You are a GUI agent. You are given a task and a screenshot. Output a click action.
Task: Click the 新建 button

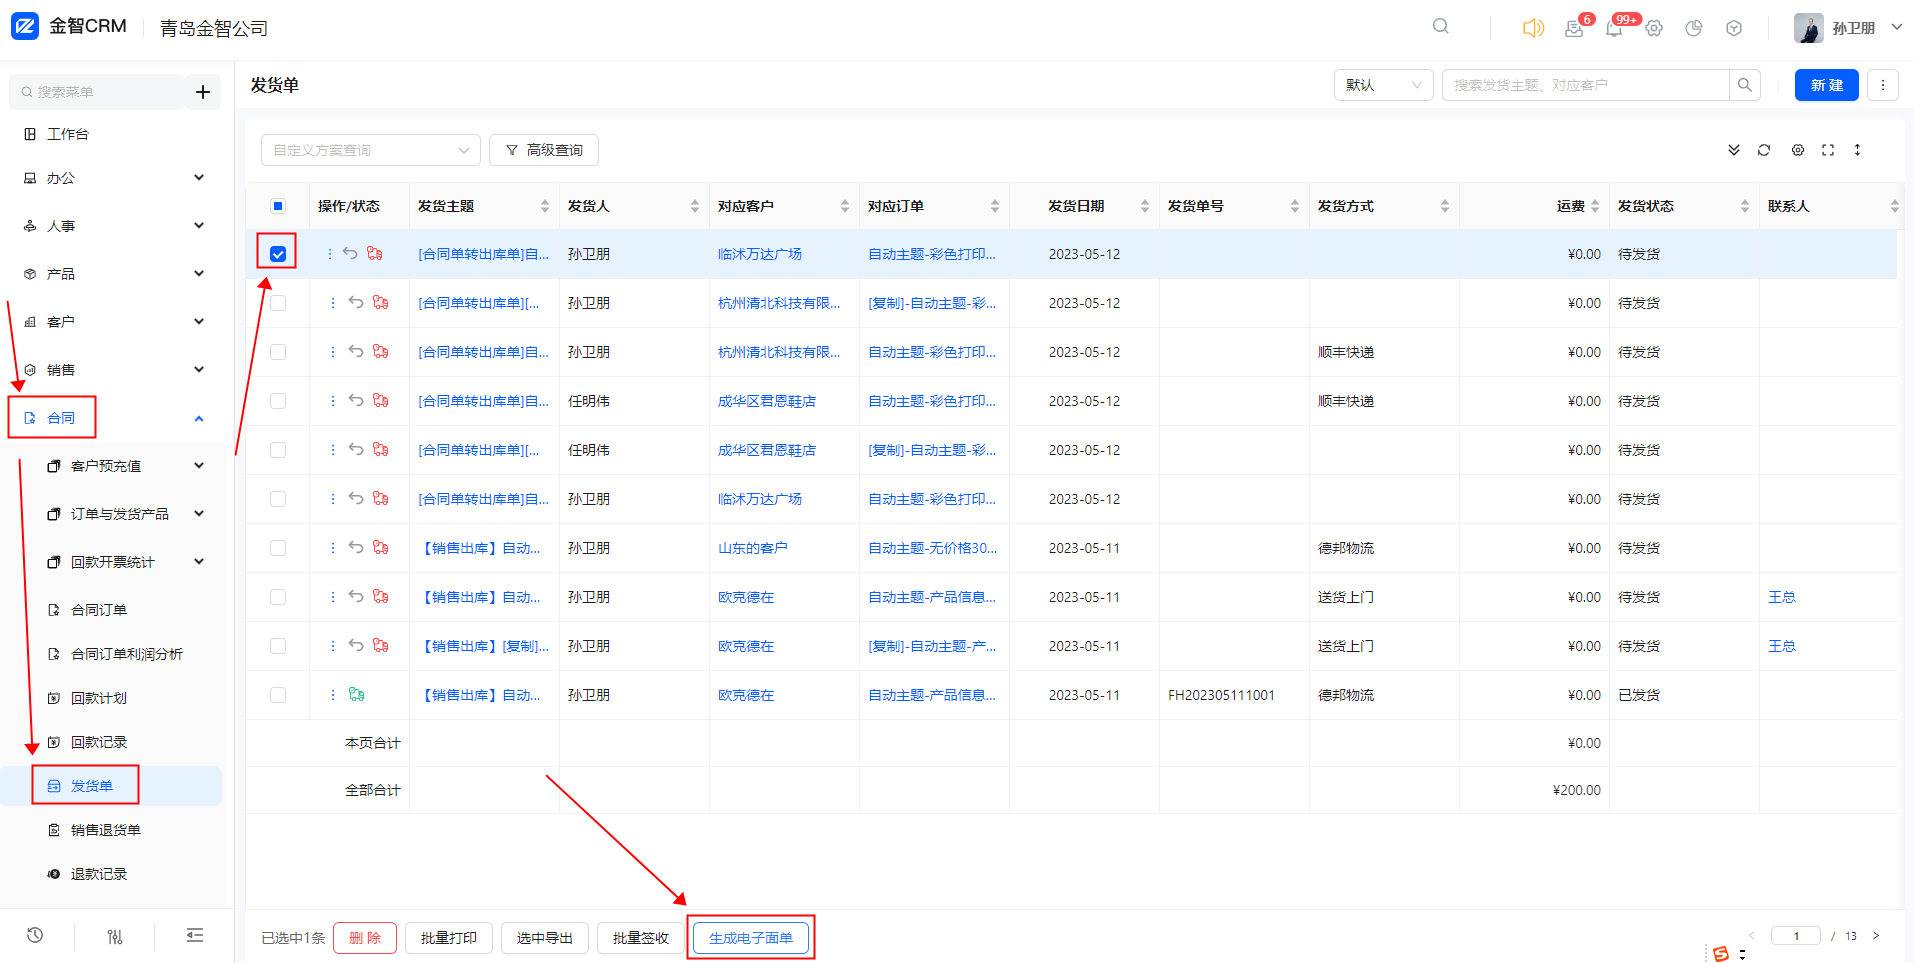[1826, 85]
